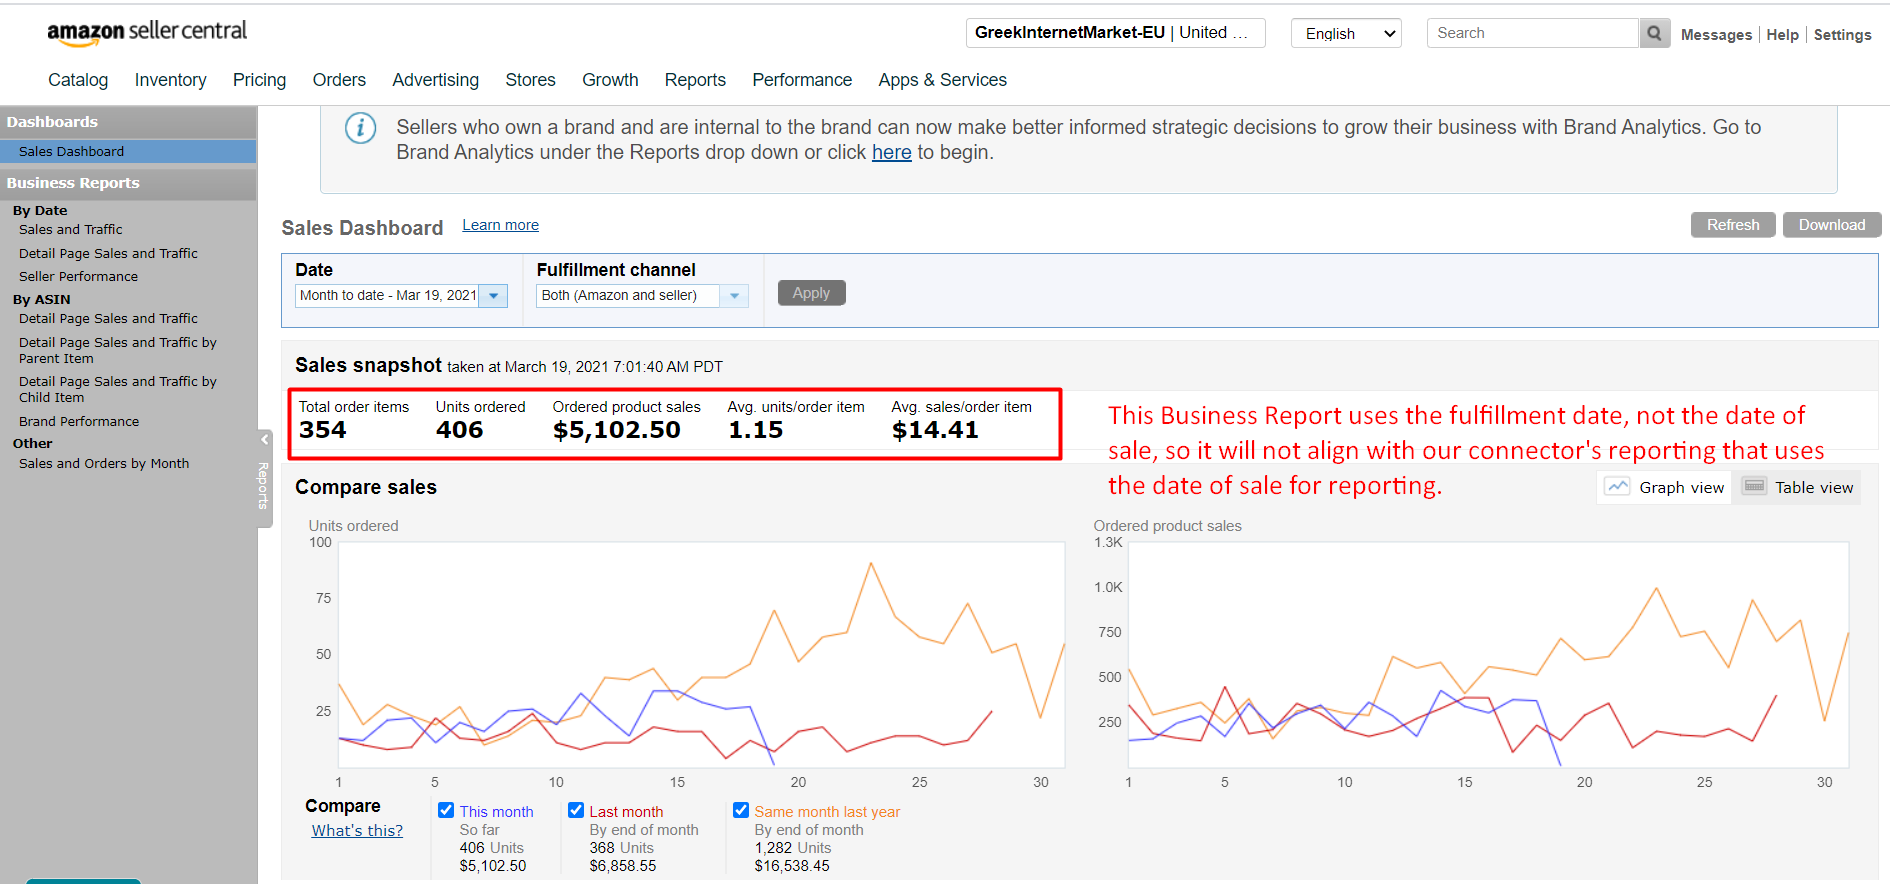
Task: Open the Advertising menu
Action: point(435,80)
